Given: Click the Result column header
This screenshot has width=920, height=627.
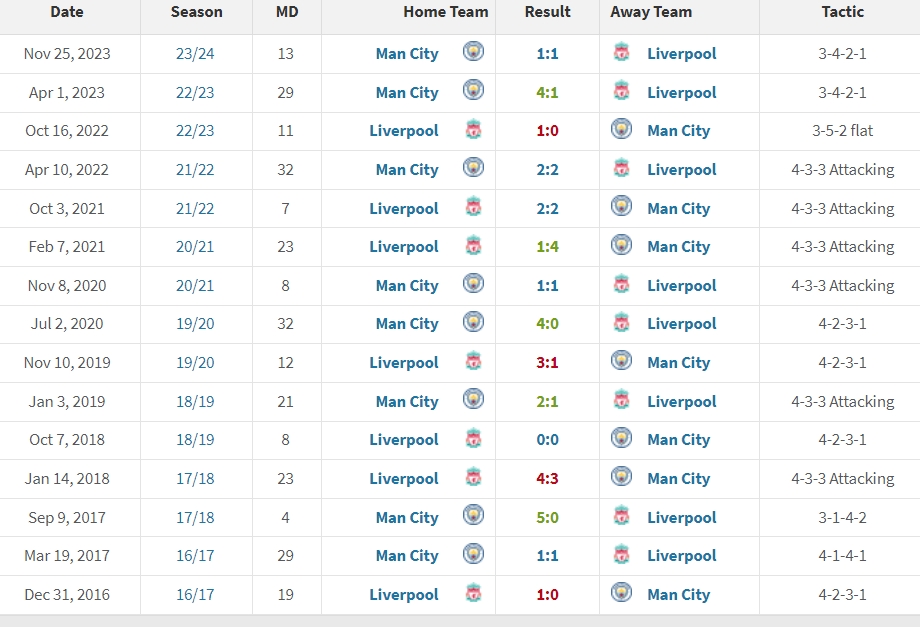Looking at the screenshot, I should (x=547, y=12).
